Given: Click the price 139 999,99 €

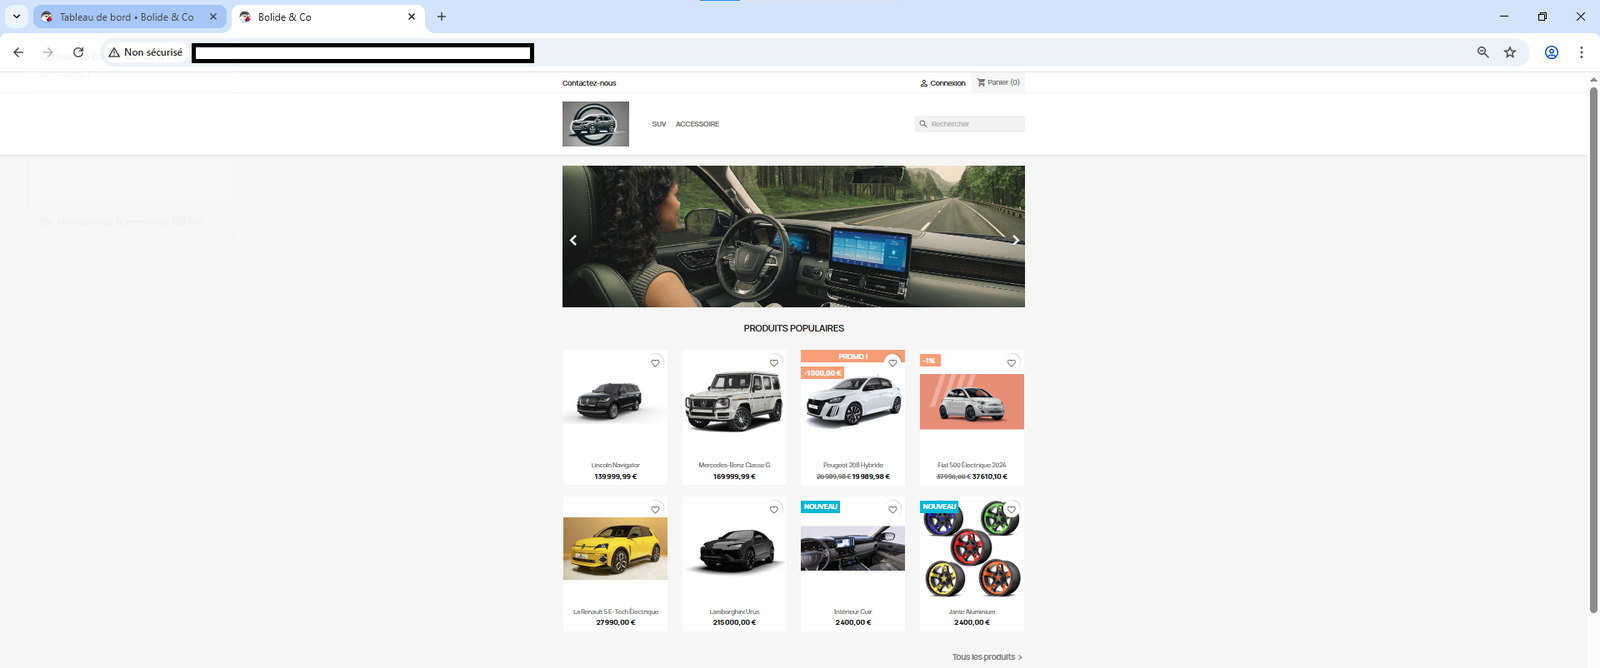Looking at the screenshot, I should coord(615,476).
